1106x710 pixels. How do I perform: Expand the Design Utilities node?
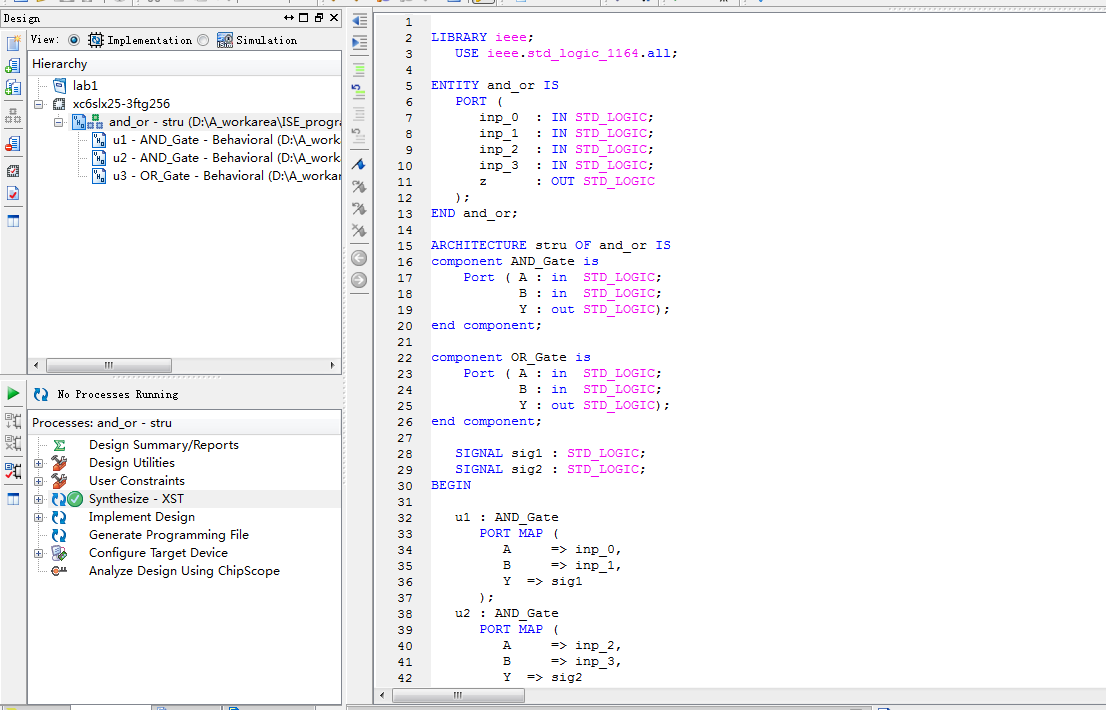[39, 463]
